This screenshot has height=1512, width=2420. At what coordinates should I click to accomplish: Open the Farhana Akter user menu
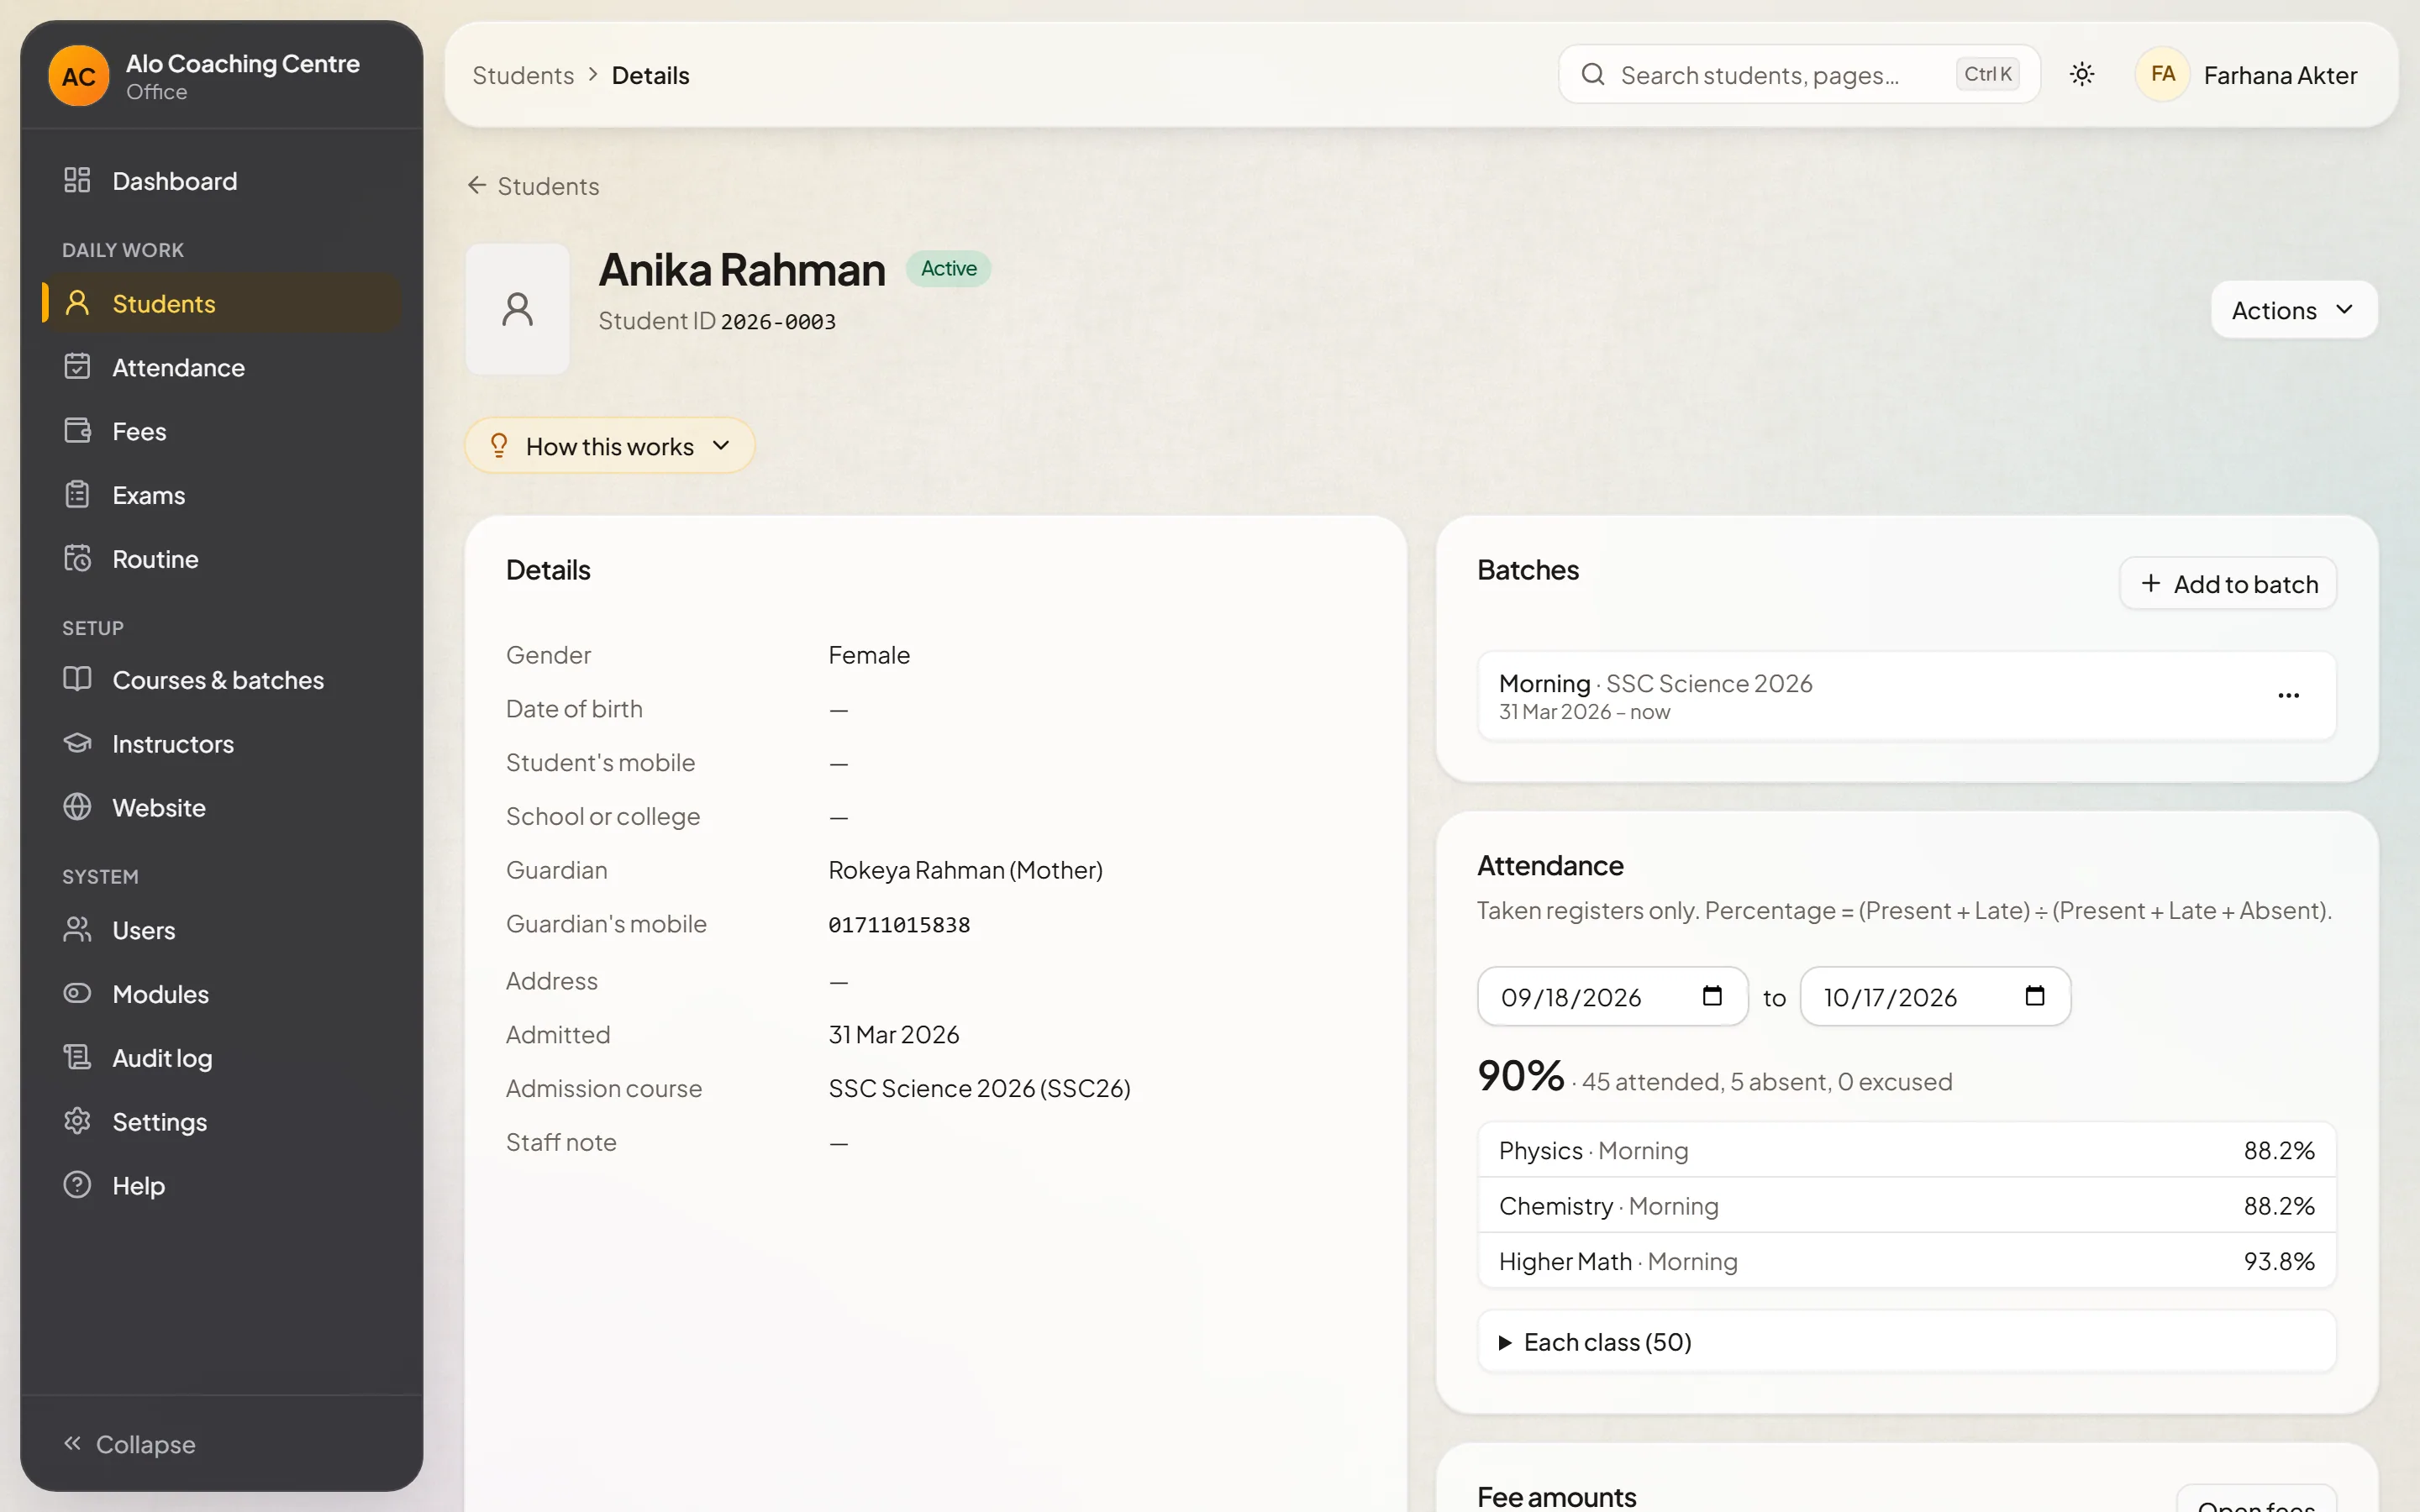2246,75
